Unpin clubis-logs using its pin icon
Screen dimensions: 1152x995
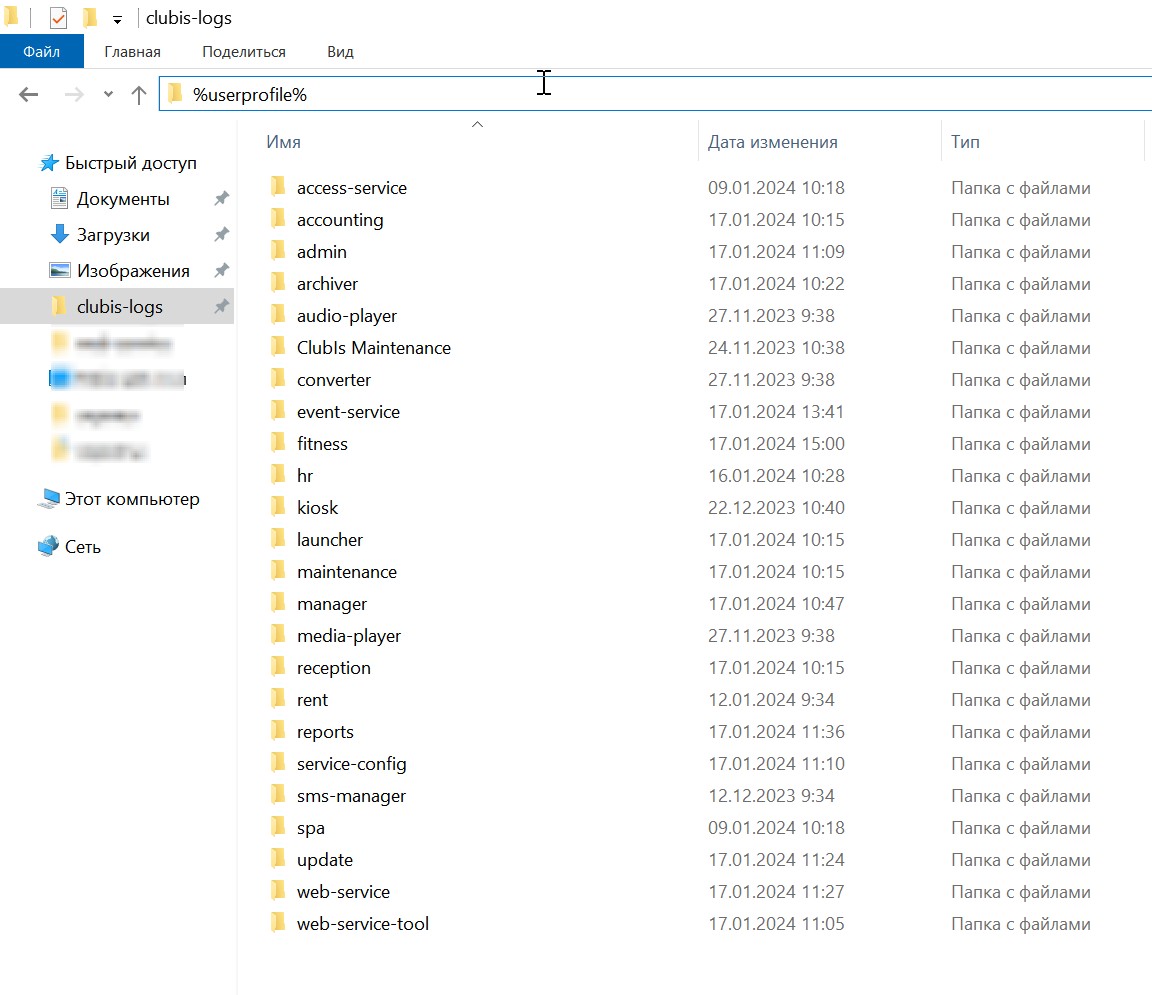pyautogui.click(x=221, y=306)
